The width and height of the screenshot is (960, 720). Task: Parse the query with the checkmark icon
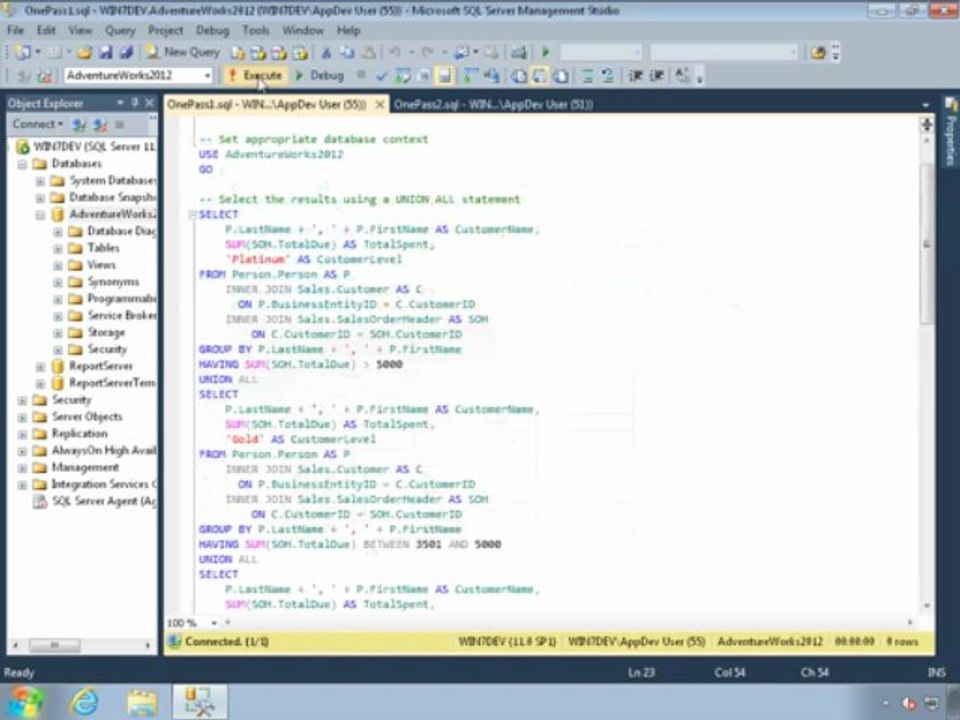[381, 76]
